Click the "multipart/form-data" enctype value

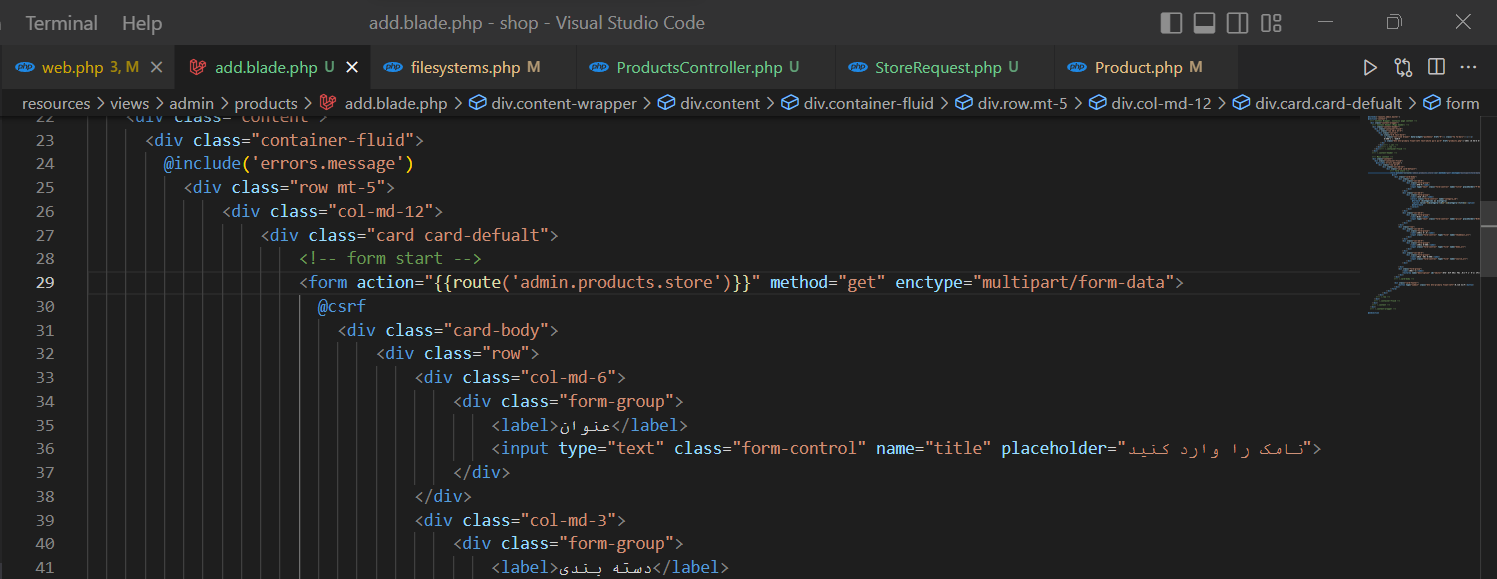(x=1073, y=282)
